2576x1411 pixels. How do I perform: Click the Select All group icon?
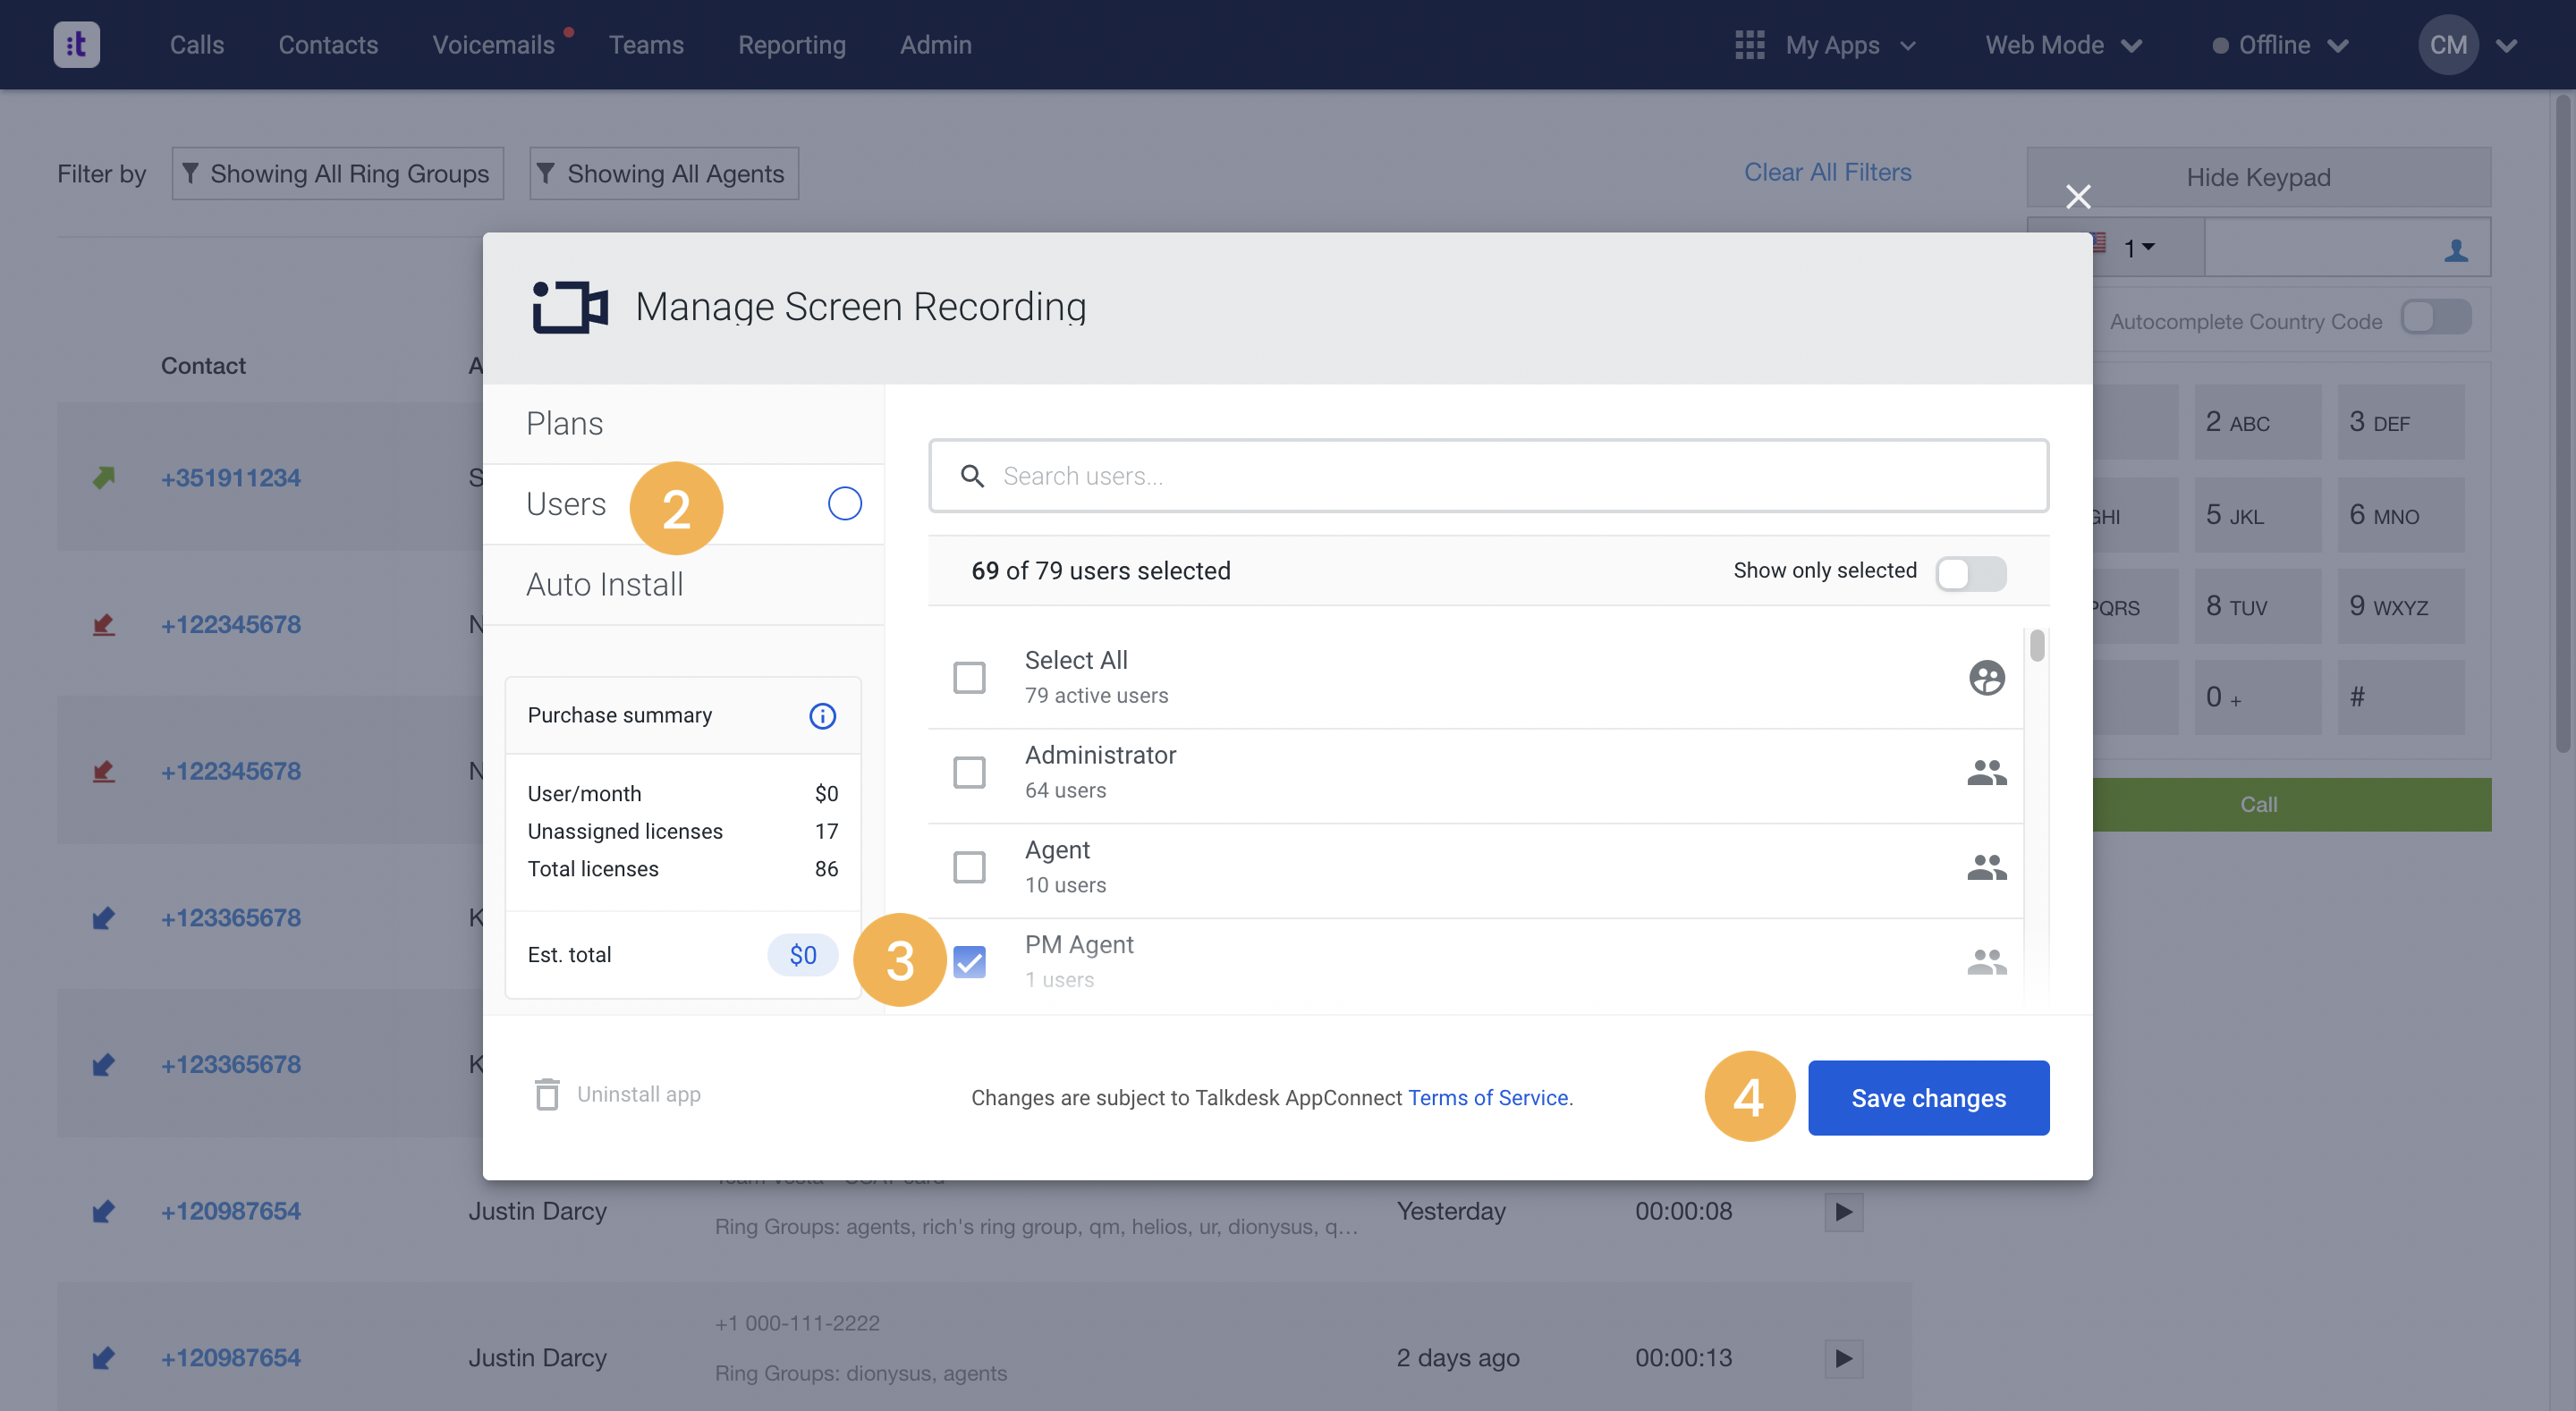[1986, 678]
